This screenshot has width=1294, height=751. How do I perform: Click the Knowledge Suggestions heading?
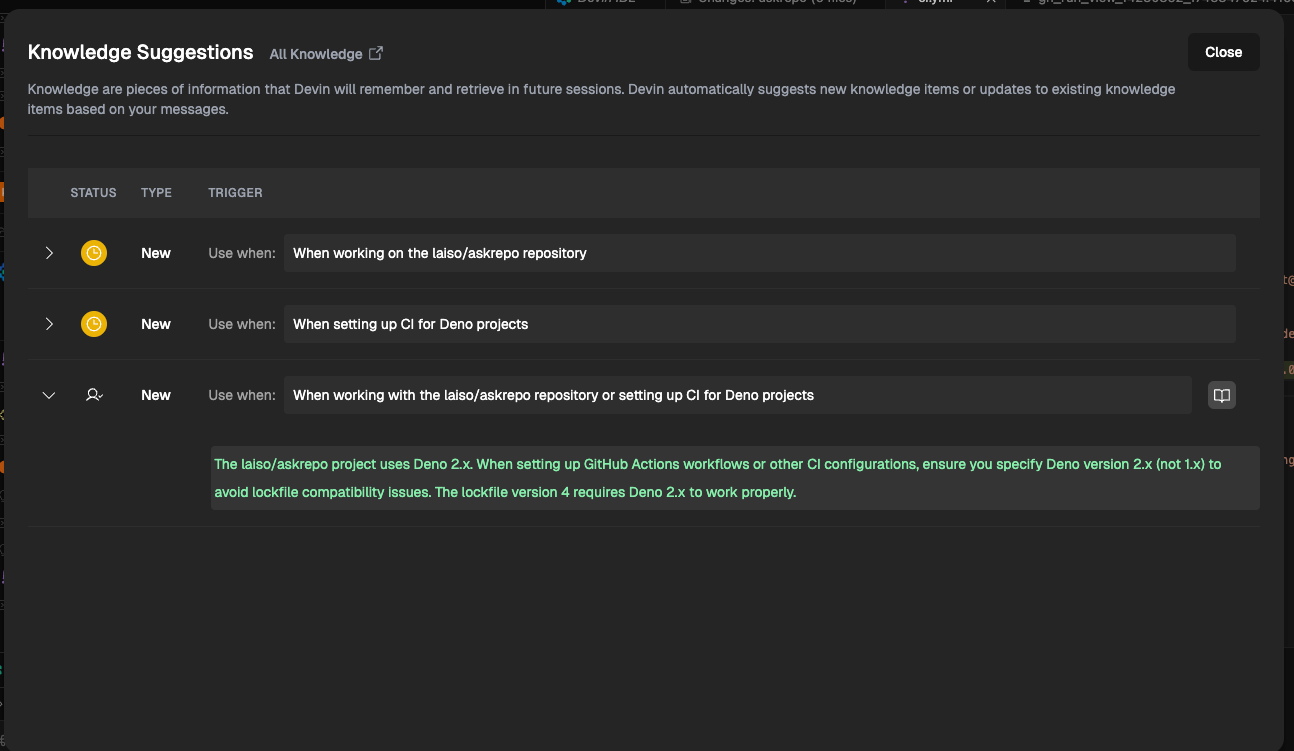[141, 52]
